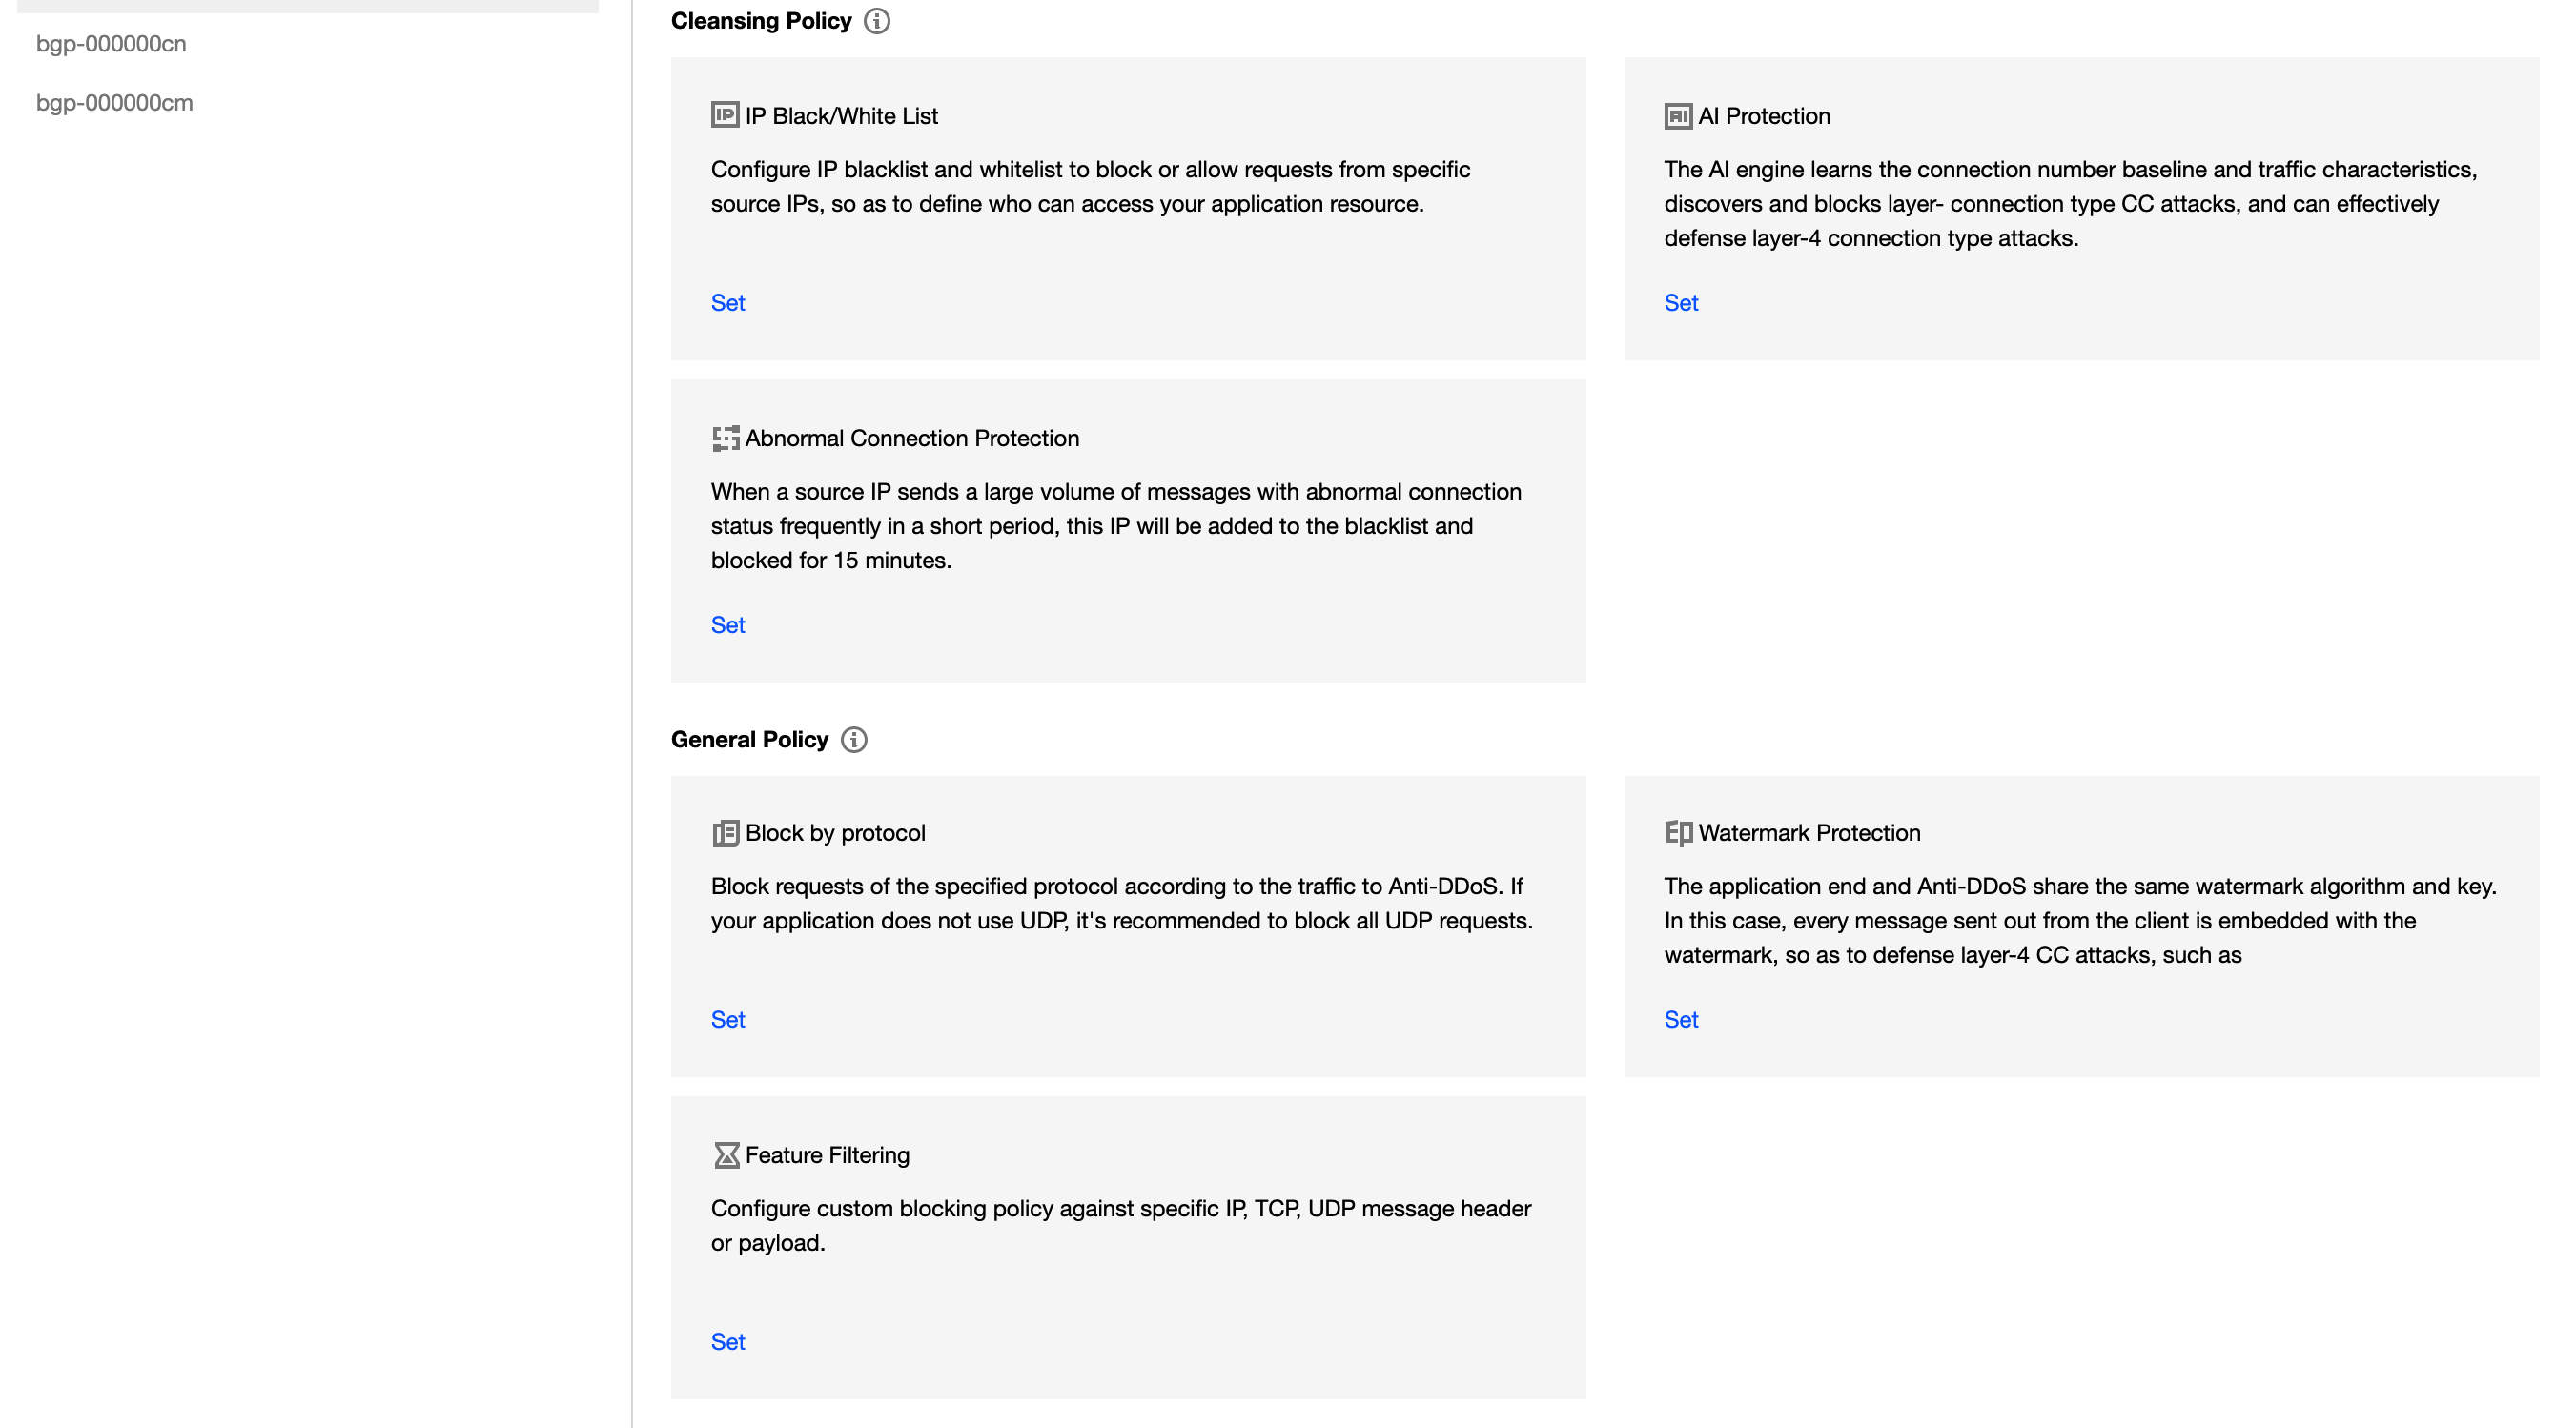Open Set for Abnormal Connection Protection
The width and height of the screenshot is (2576, 1428).
pyautogui.click(x=728, y=625)
